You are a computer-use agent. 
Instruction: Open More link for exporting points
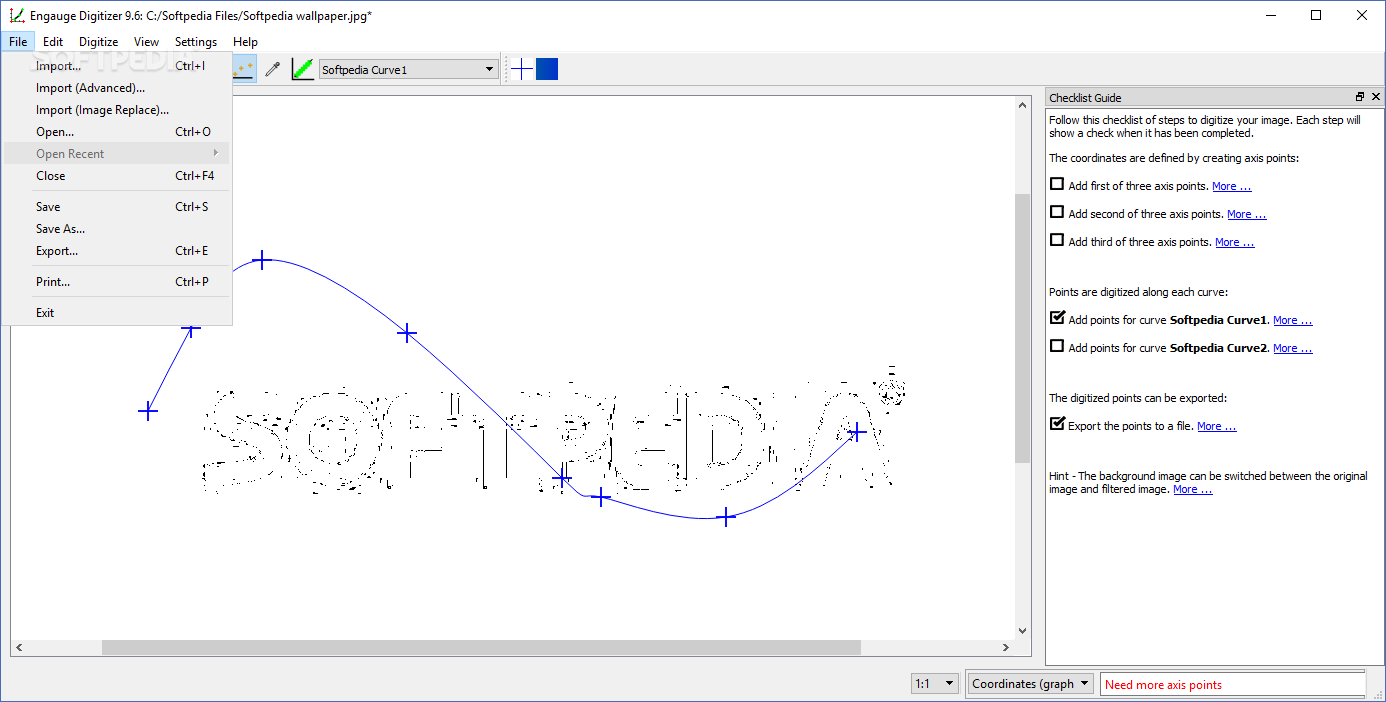1216,426
